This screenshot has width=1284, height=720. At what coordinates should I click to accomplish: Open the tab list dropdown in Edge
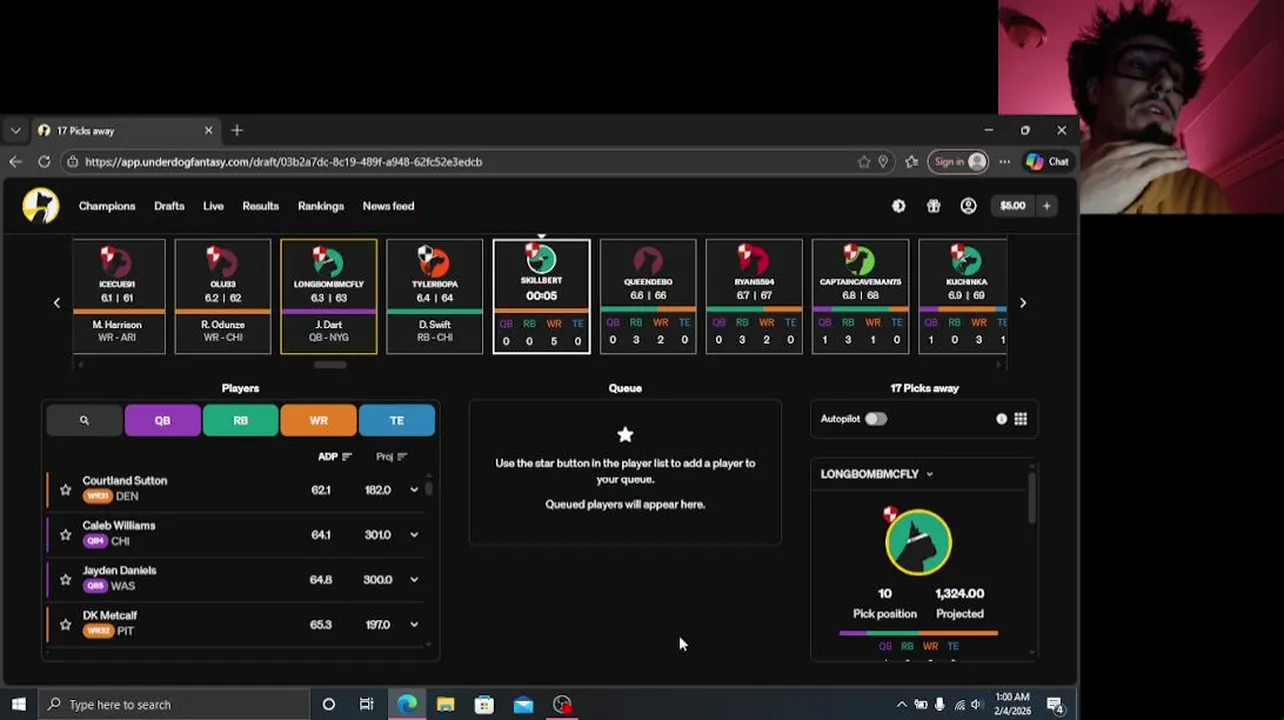click(x=15, y=131)
